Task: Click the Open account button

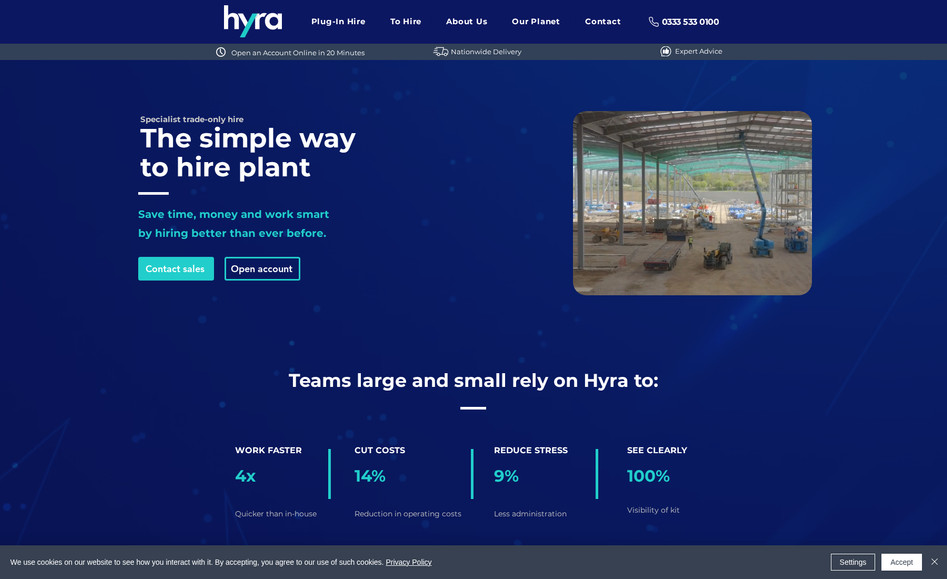Action: [x=261, y=268]
